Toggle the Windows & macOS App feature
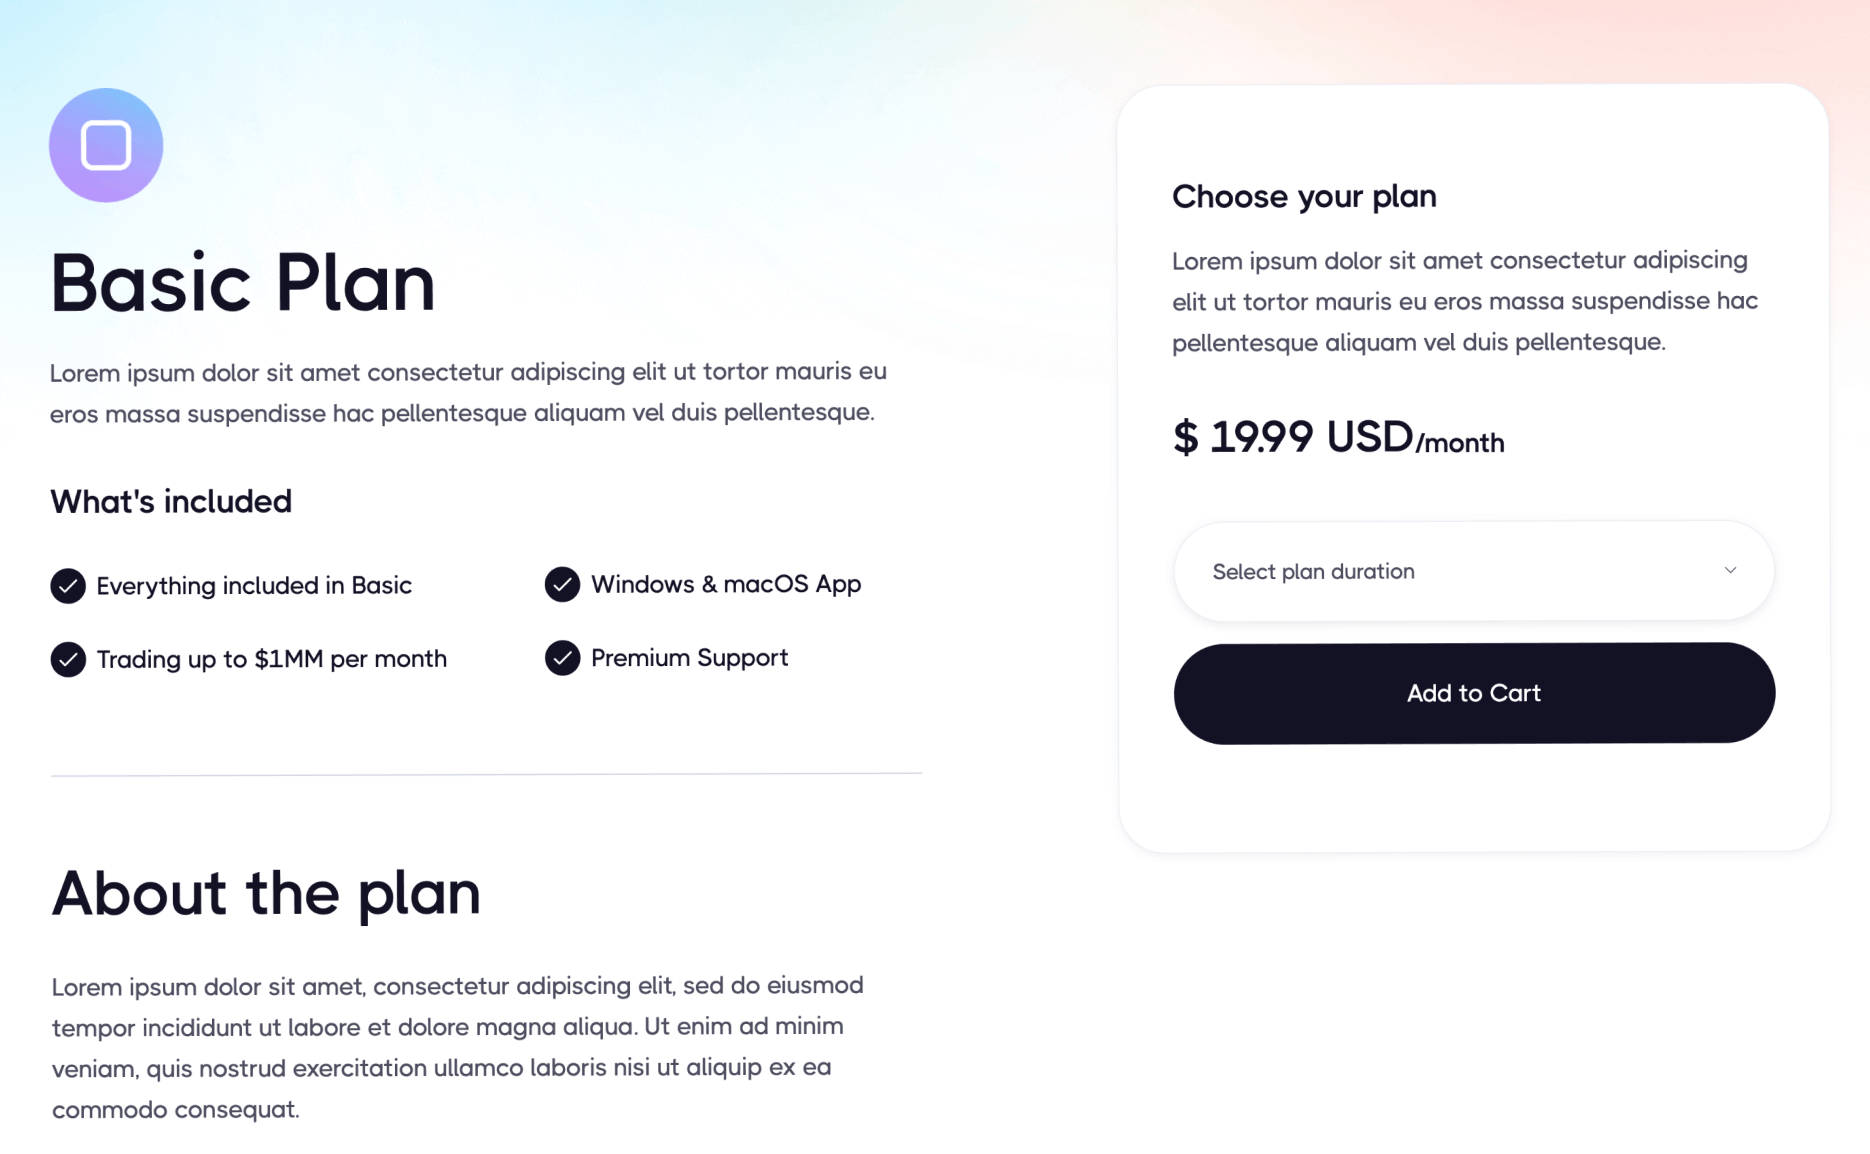The width and height of the screenshot is (1870, 1154). click(x=726, y=584)
